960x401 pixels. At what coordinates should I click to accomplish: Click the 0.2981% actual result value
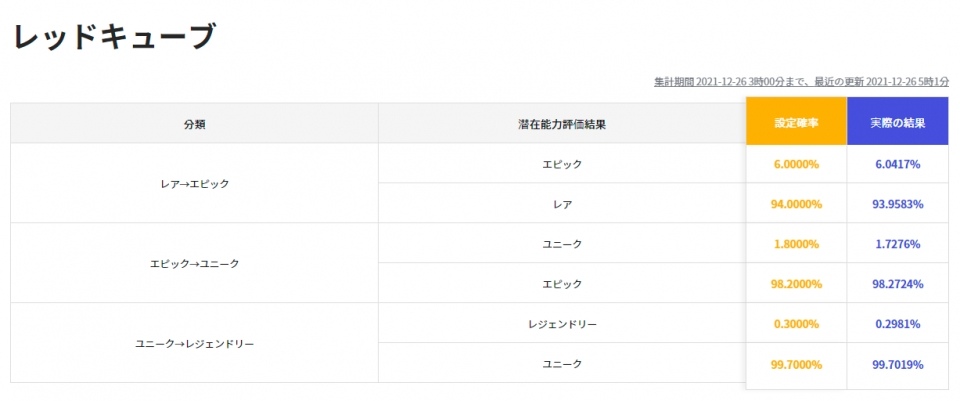click(897, 324)
